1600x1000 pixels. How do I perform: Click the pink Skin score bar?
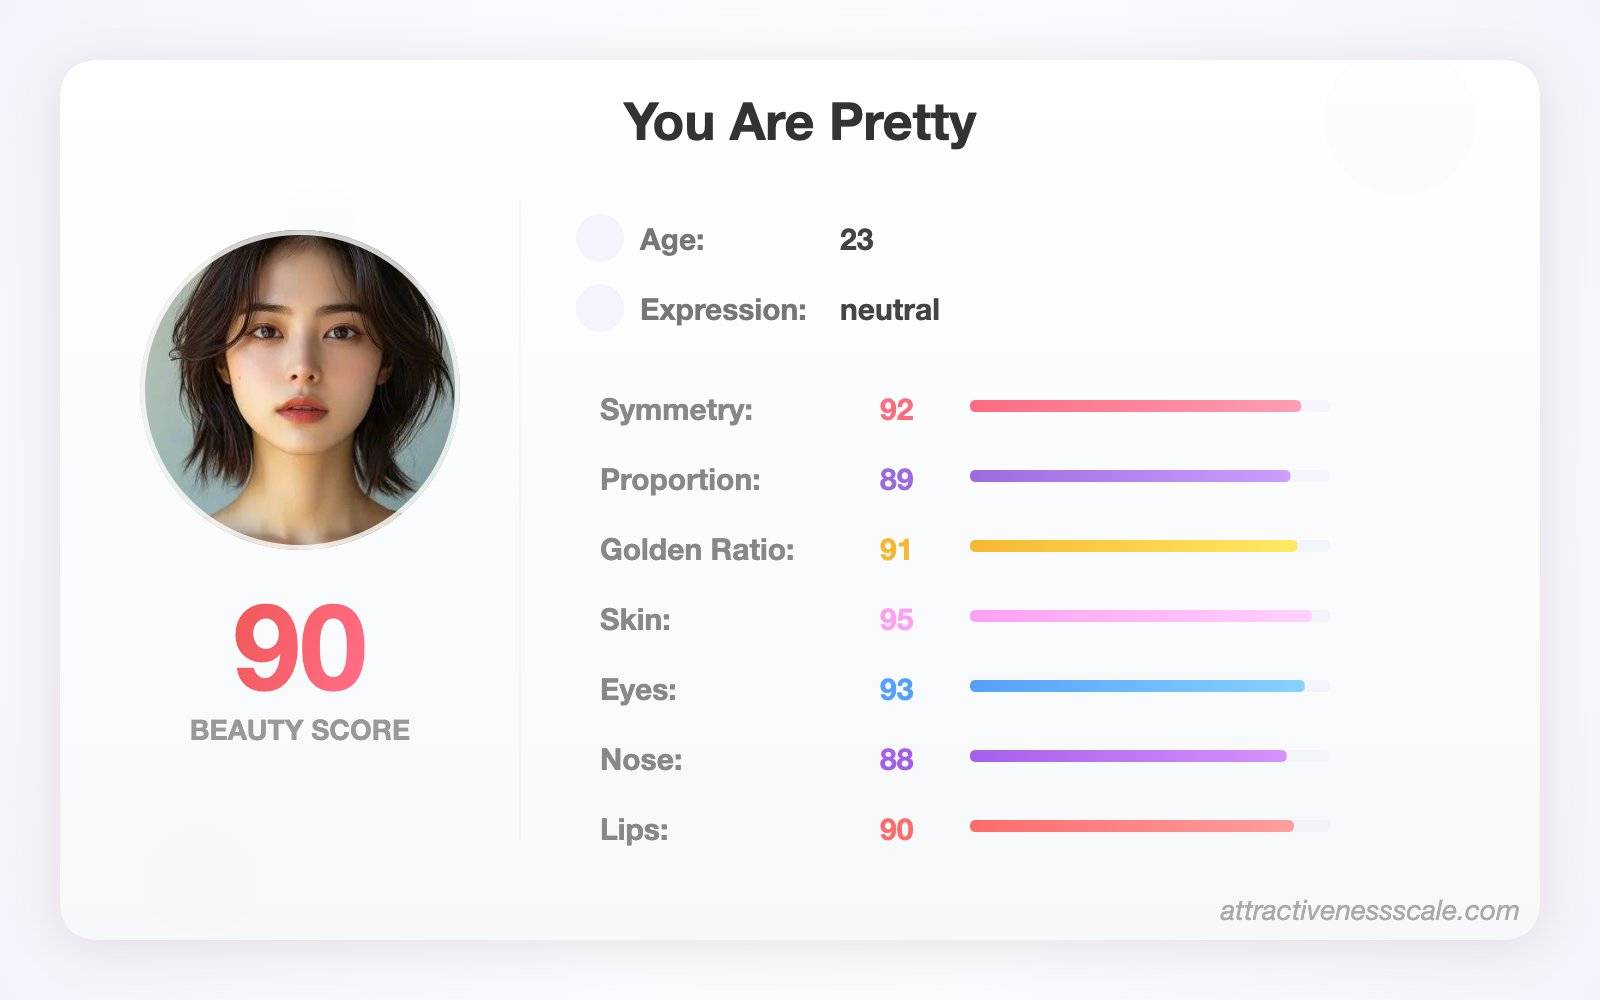point(1150,616)
